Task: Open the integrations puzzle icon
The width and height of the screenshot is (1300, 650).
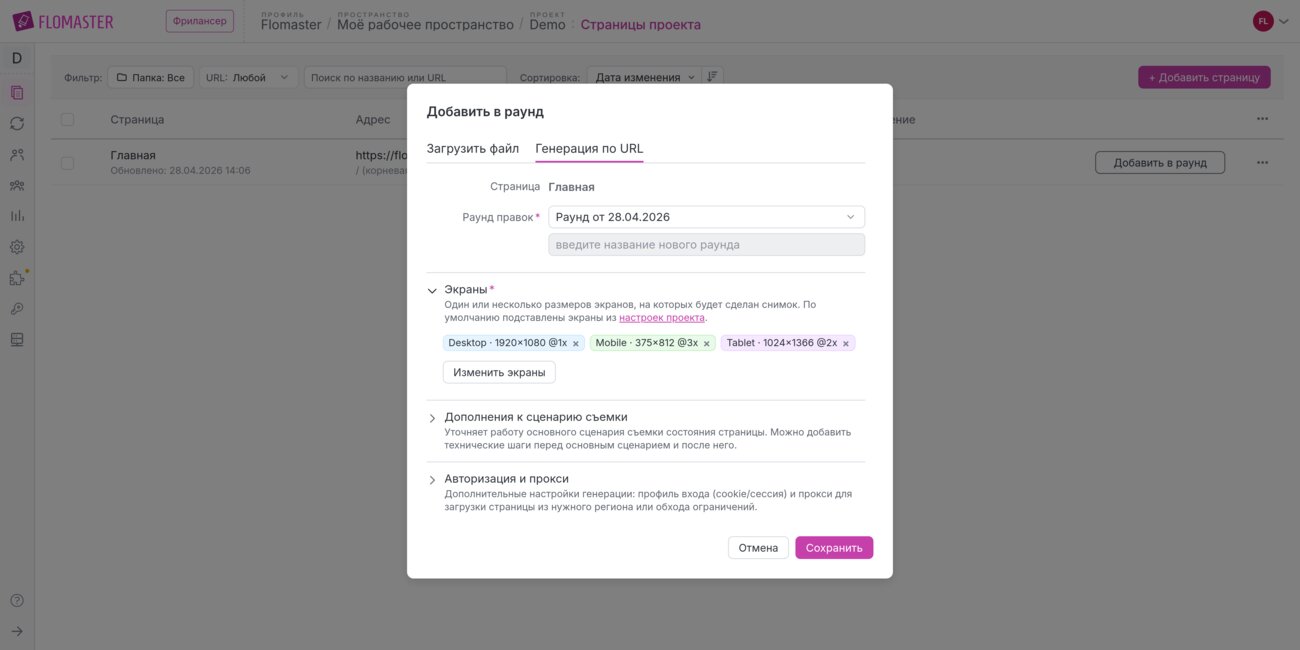Action: pos(17,278)
